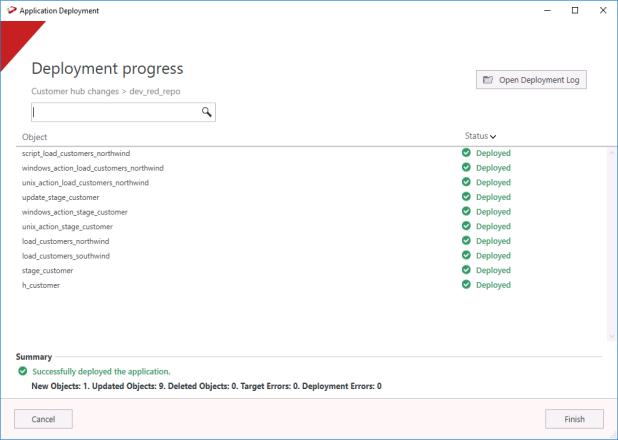Select the load_customers_northwind object row

[x=66, y=241]
